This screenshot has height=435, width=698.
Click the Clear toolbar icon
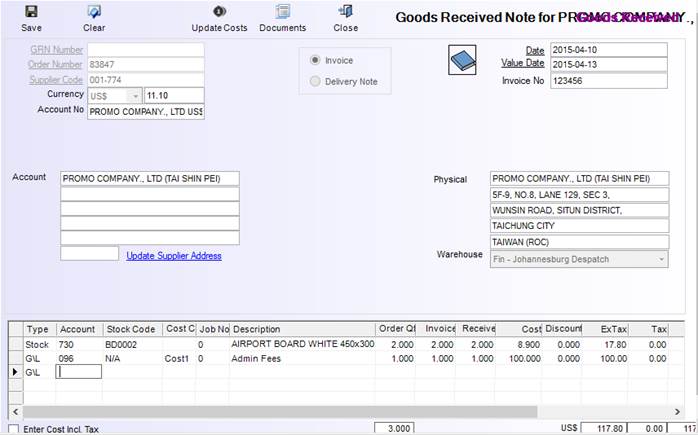[x=94, y=12]
